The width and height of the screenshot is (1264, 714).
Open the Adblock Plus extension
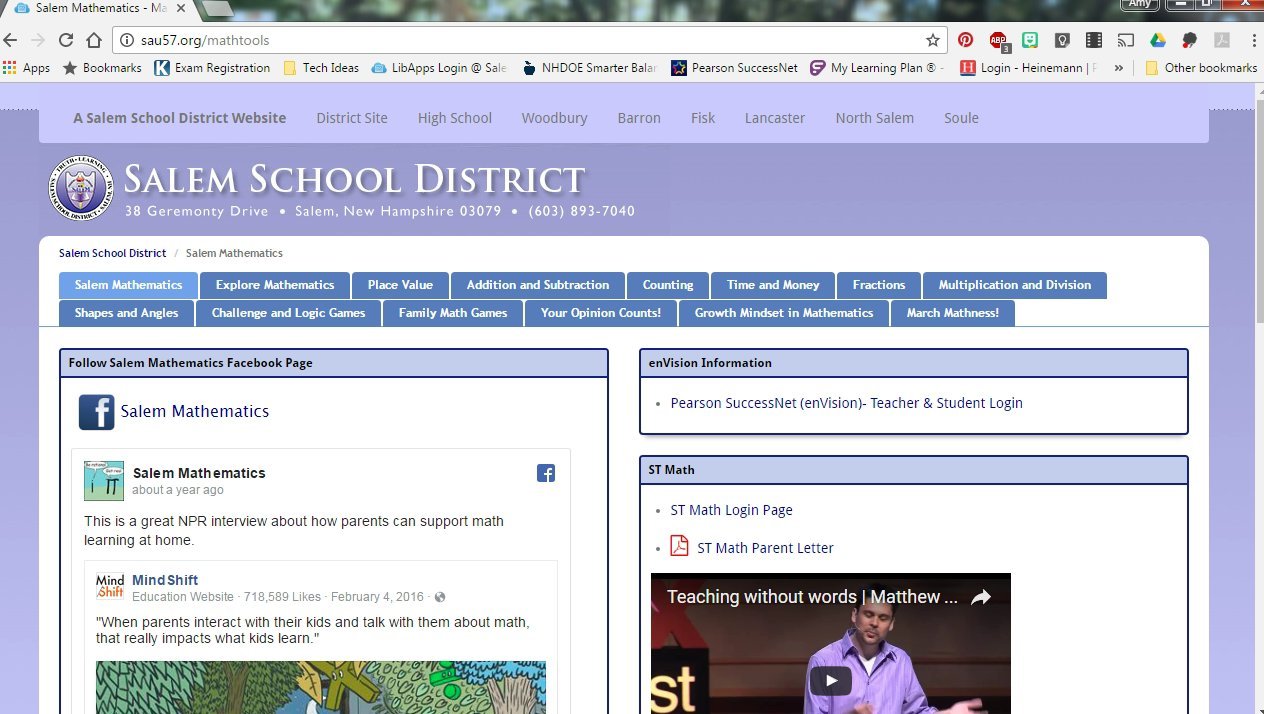(998, 41)
